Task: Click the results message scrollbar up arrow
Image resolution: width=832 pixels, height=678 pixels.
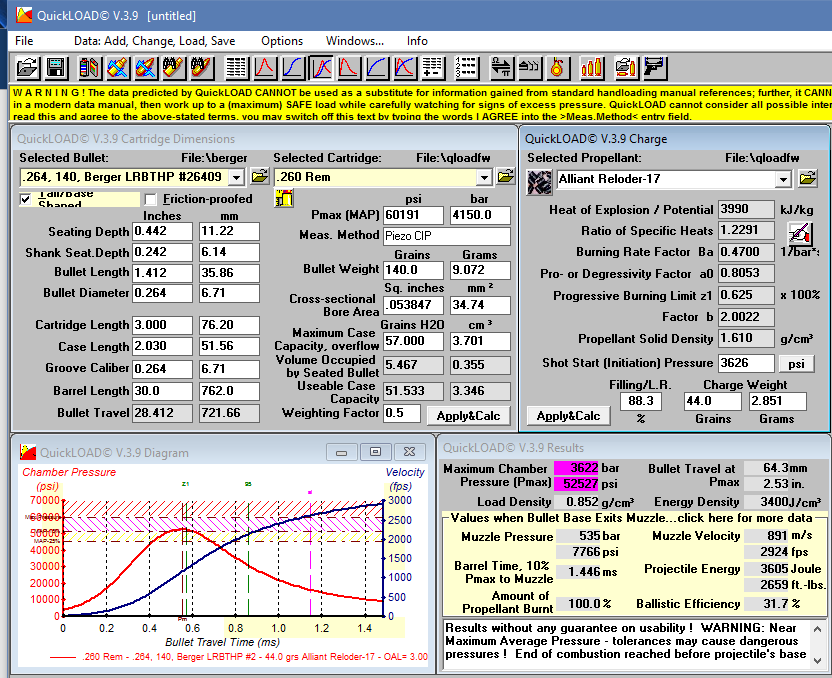Action: click(x=817, y=629)
